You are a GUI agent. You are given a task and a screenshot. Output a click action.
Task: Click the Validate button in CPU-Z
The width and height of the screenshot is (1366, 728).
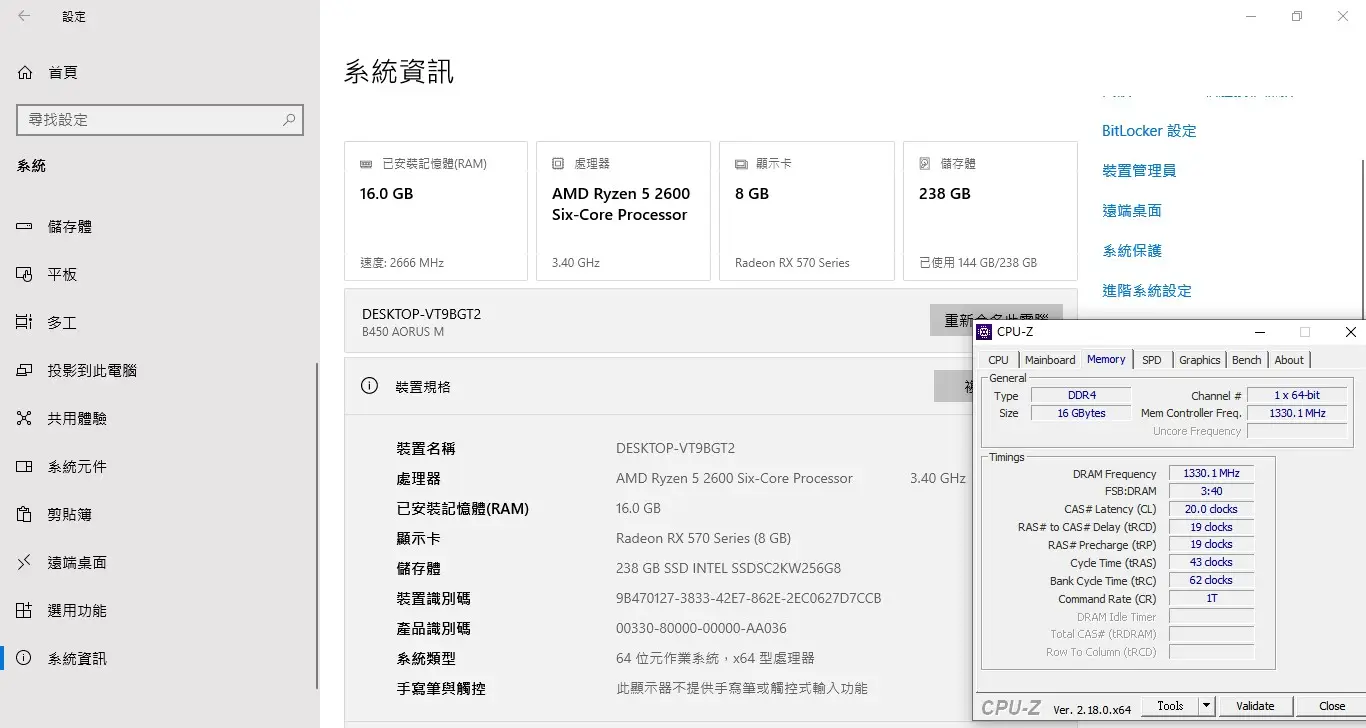pyautogui.click(x=1255, y=706)
